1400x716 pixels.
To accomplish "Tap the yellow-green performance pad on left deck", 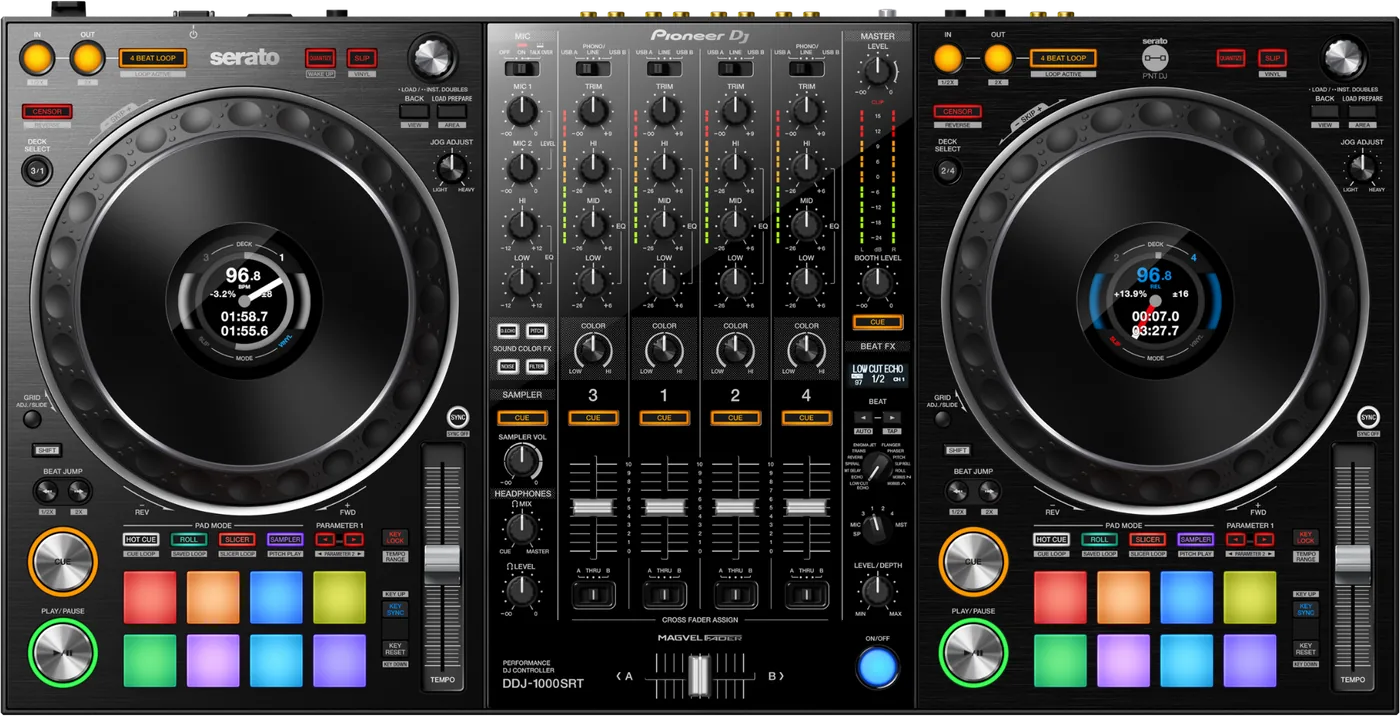I will pyautogui.click(x=340, y=597).
